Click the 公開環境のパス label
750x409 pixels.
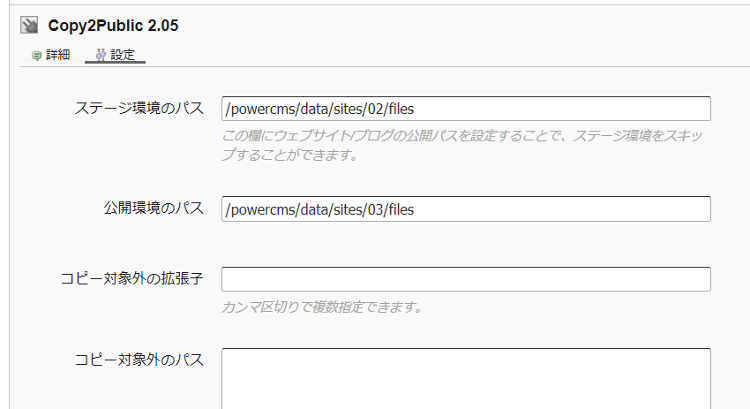coord(153,208)
